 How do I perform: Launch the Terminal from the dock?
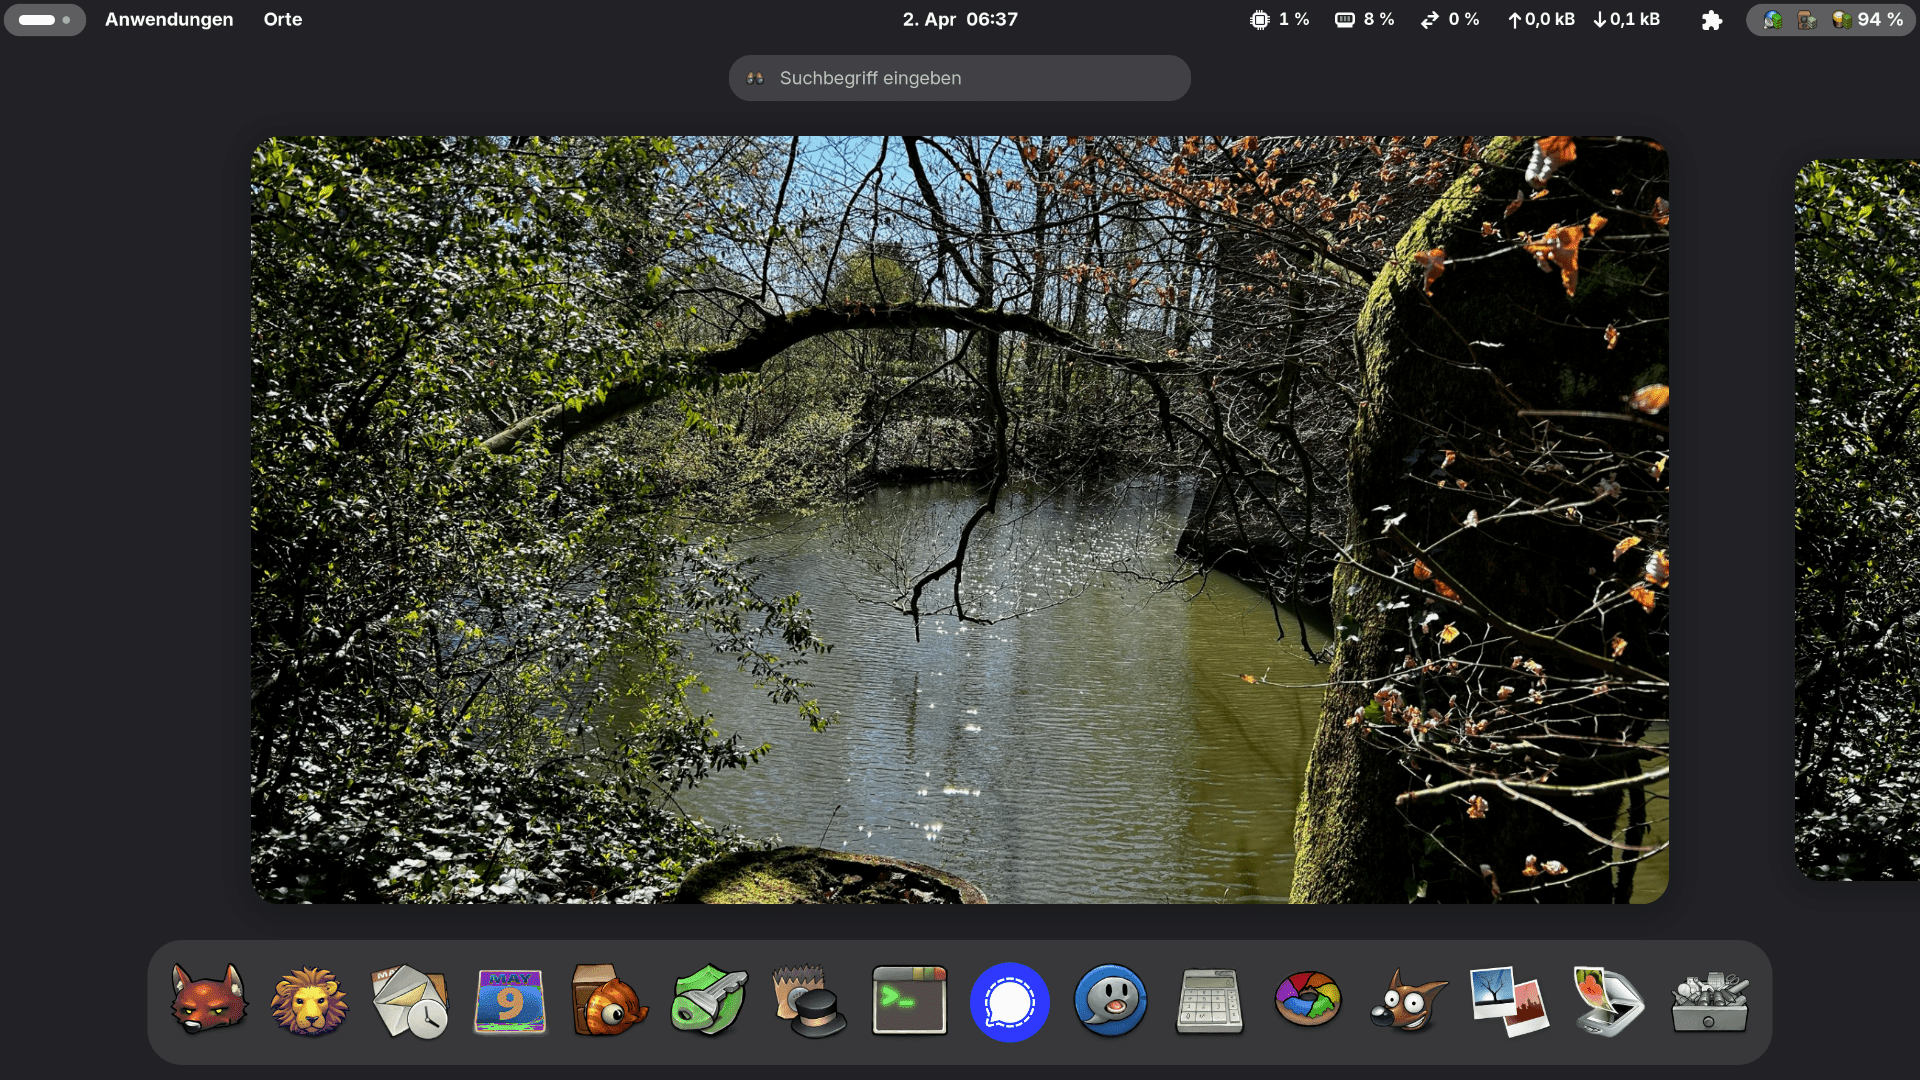(909, 1001)
